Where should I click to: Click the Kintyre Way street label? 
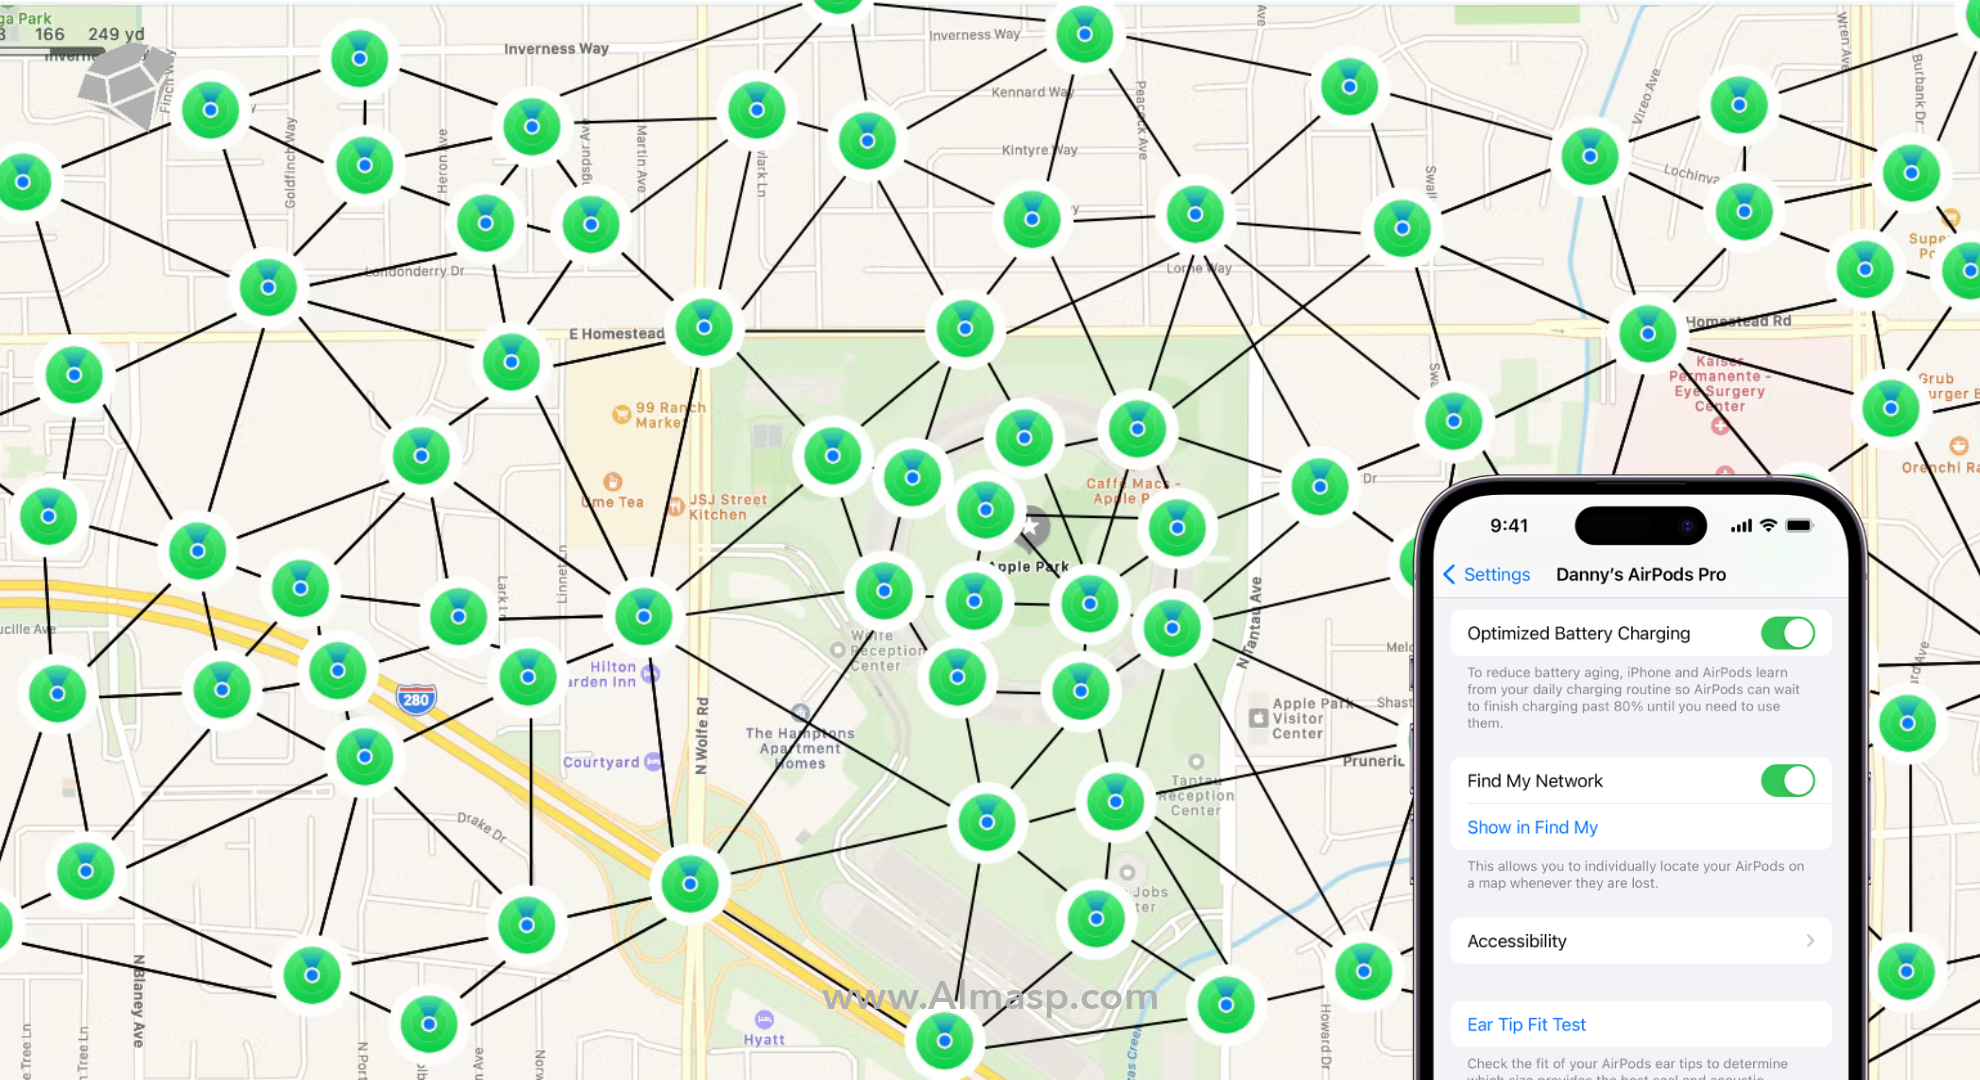tap(1039, 150)
